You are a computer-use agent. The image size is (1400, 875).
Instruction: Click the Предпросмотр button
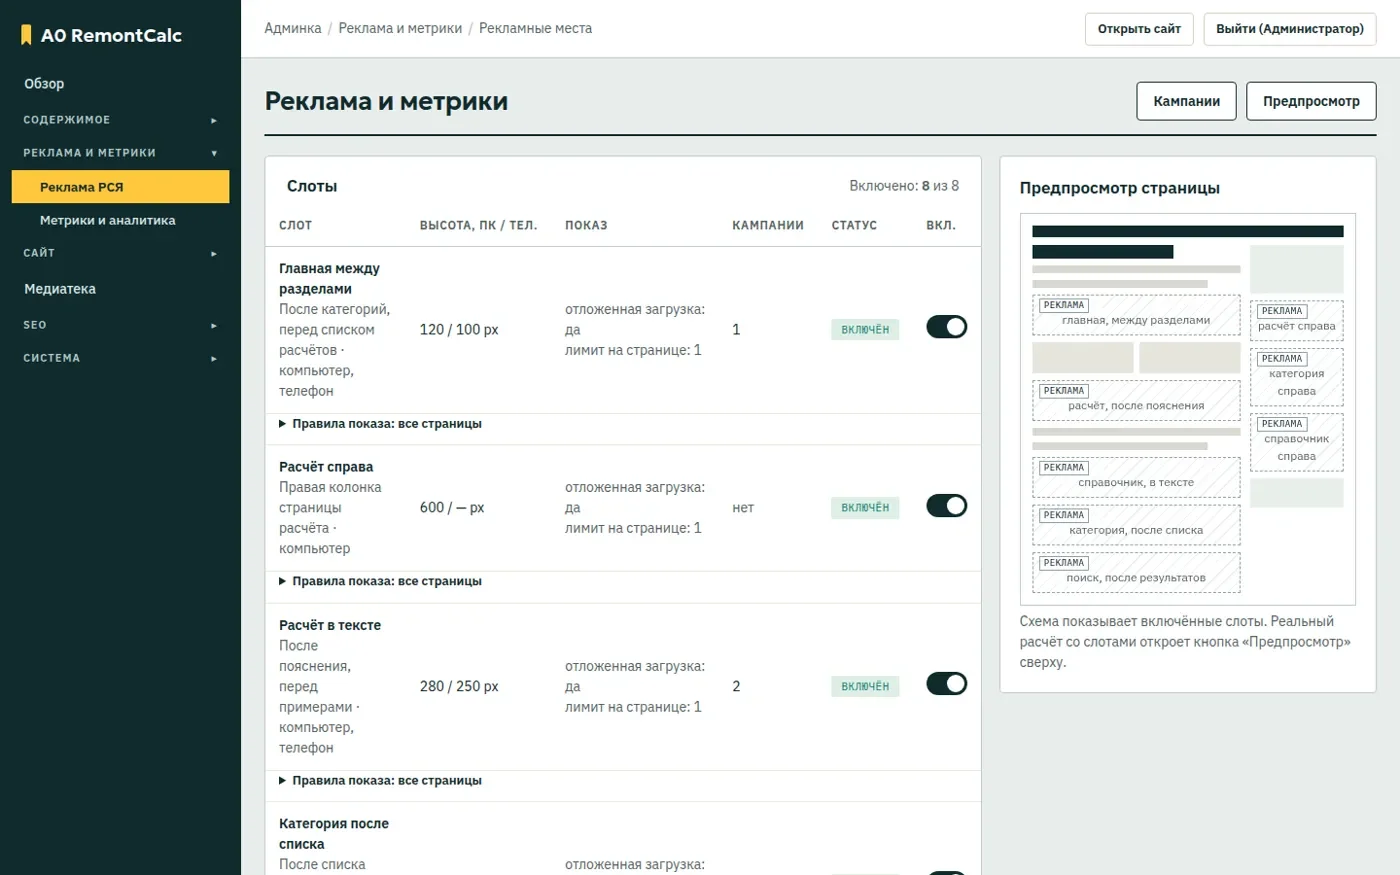[x=1311, y=101]
